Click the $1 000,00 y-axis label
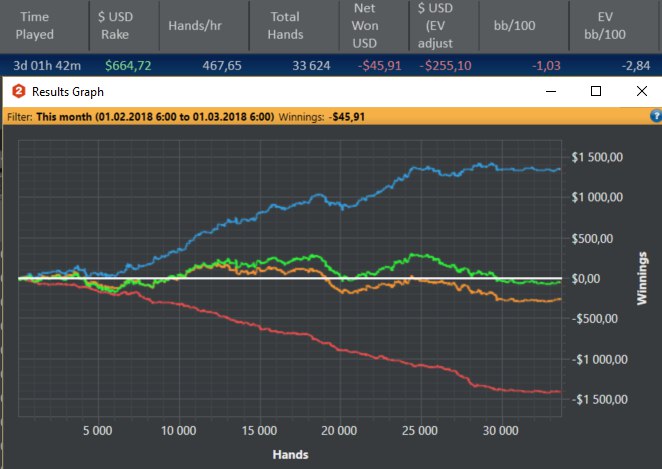The image size is (662, 469). [597, 197]
